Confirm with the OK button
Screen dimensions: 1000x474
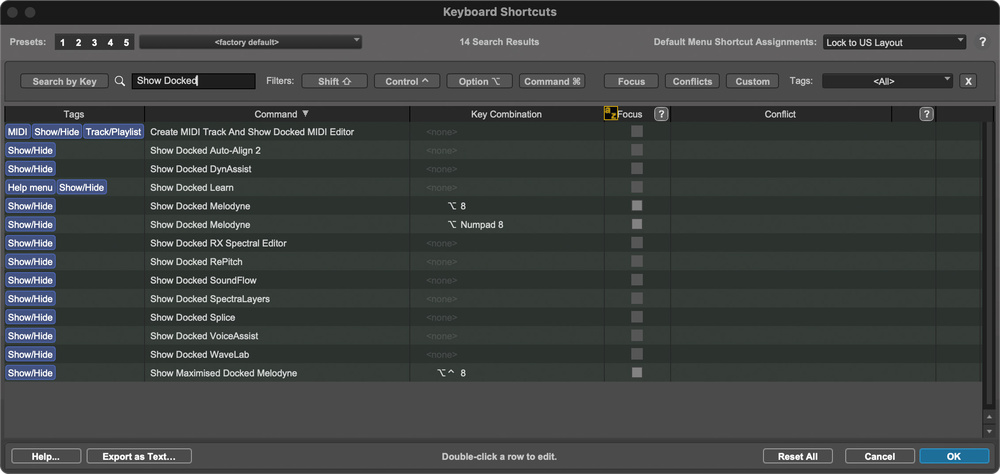tap(954, 456)
